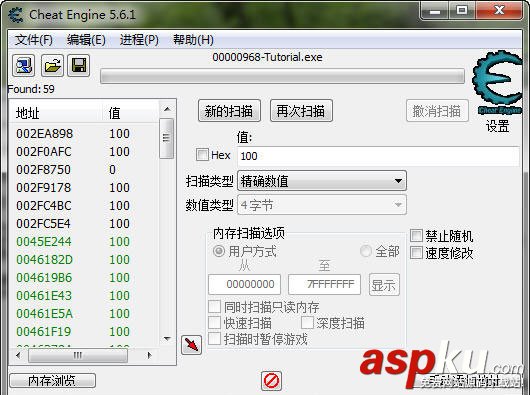The width and height of the screenshot is (530, 395).
Task: Select green address row 00461F19
Action: pos(85,331)
